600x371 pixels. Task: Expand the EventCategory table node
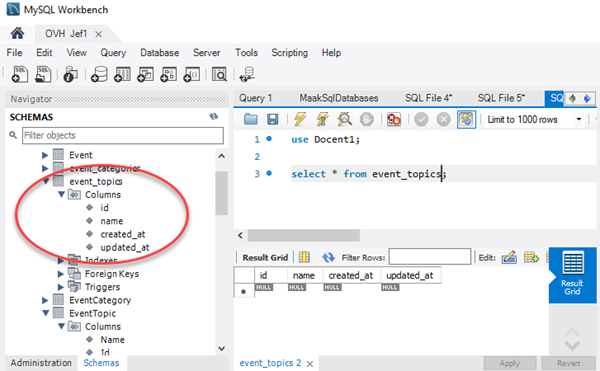pos(45,300)
